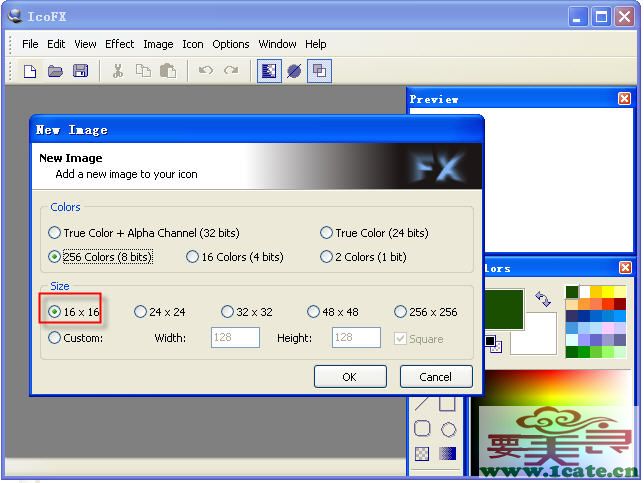Click the Open folder toolbar icon

pos(55,71)
